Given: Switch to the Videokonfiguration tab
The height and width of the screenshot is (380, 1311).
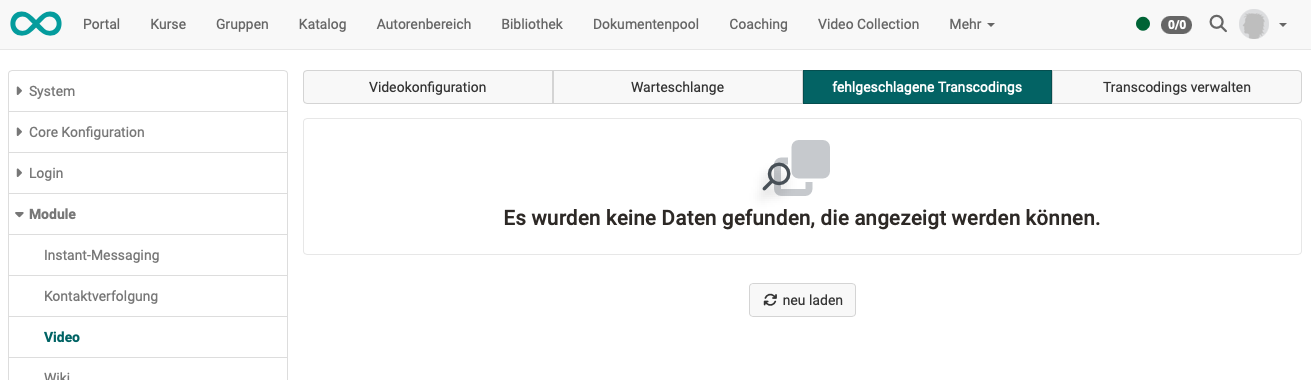Looking at the screenshot, I should (x=428, y=87).
